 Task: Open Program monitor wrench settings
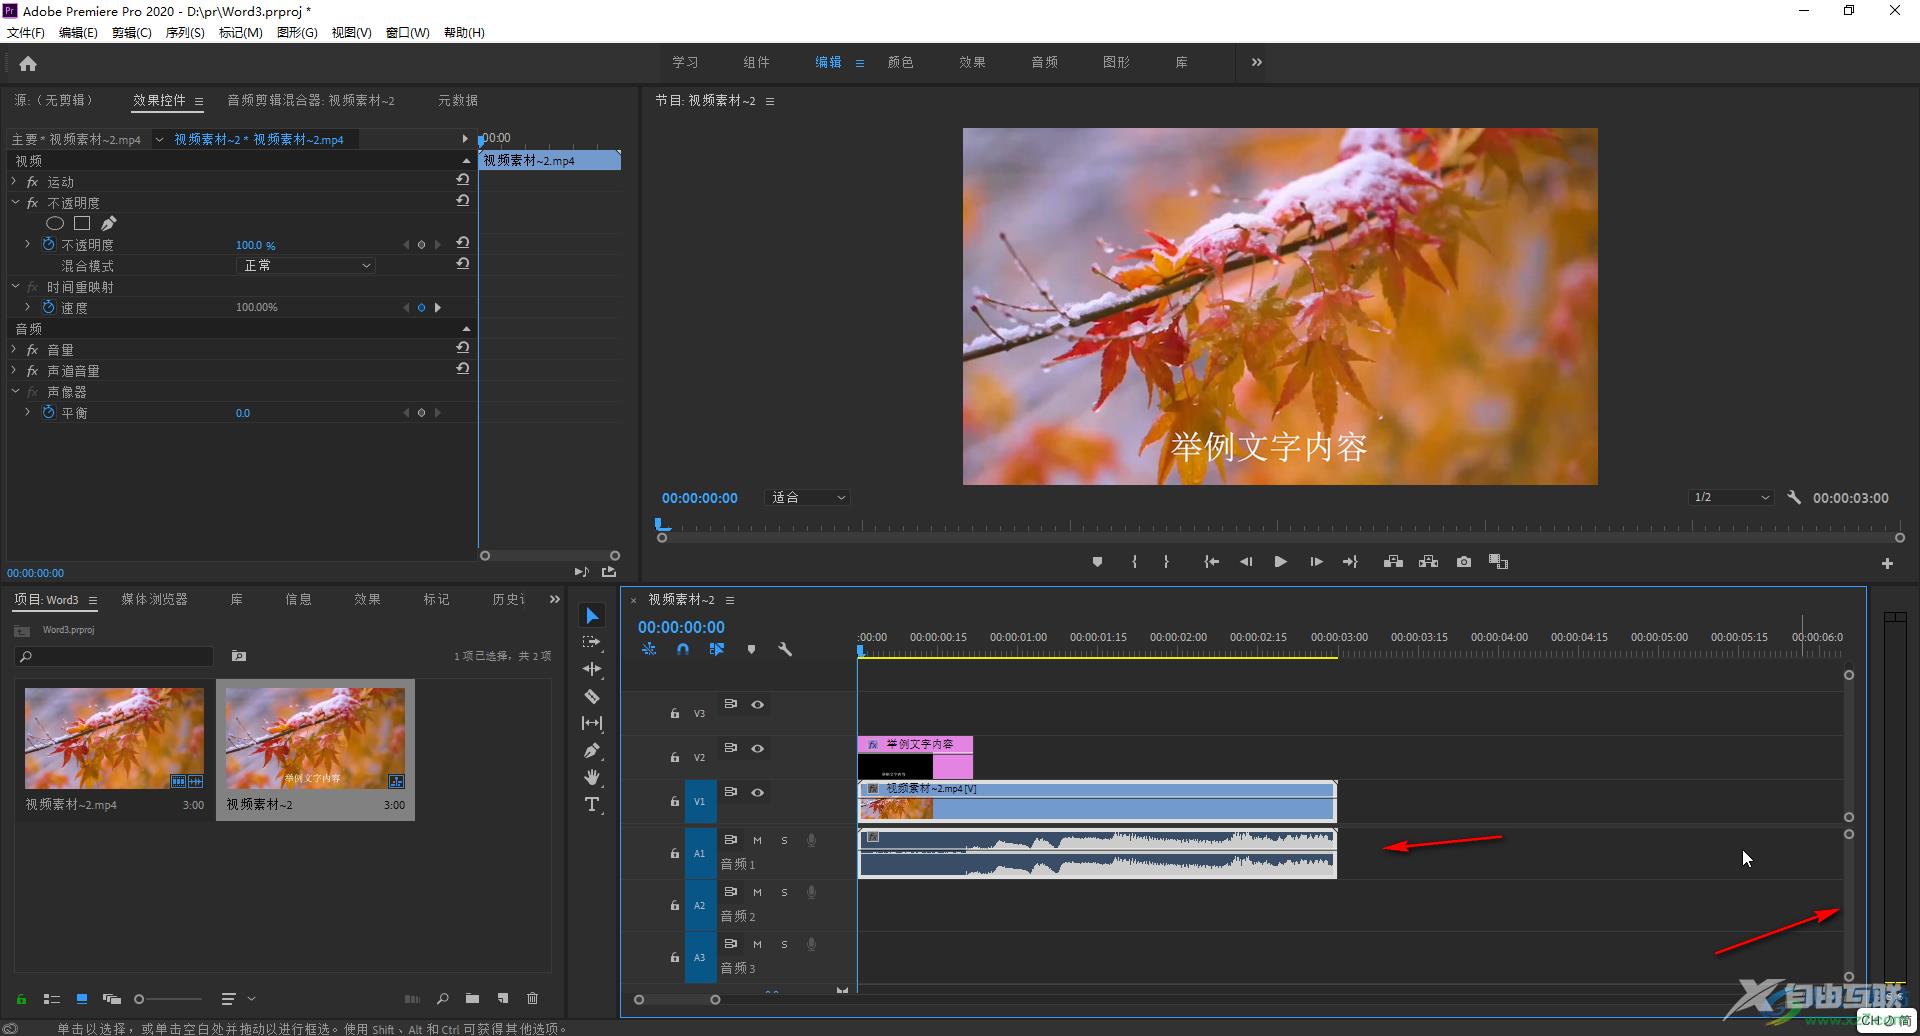coord(1794,497)
